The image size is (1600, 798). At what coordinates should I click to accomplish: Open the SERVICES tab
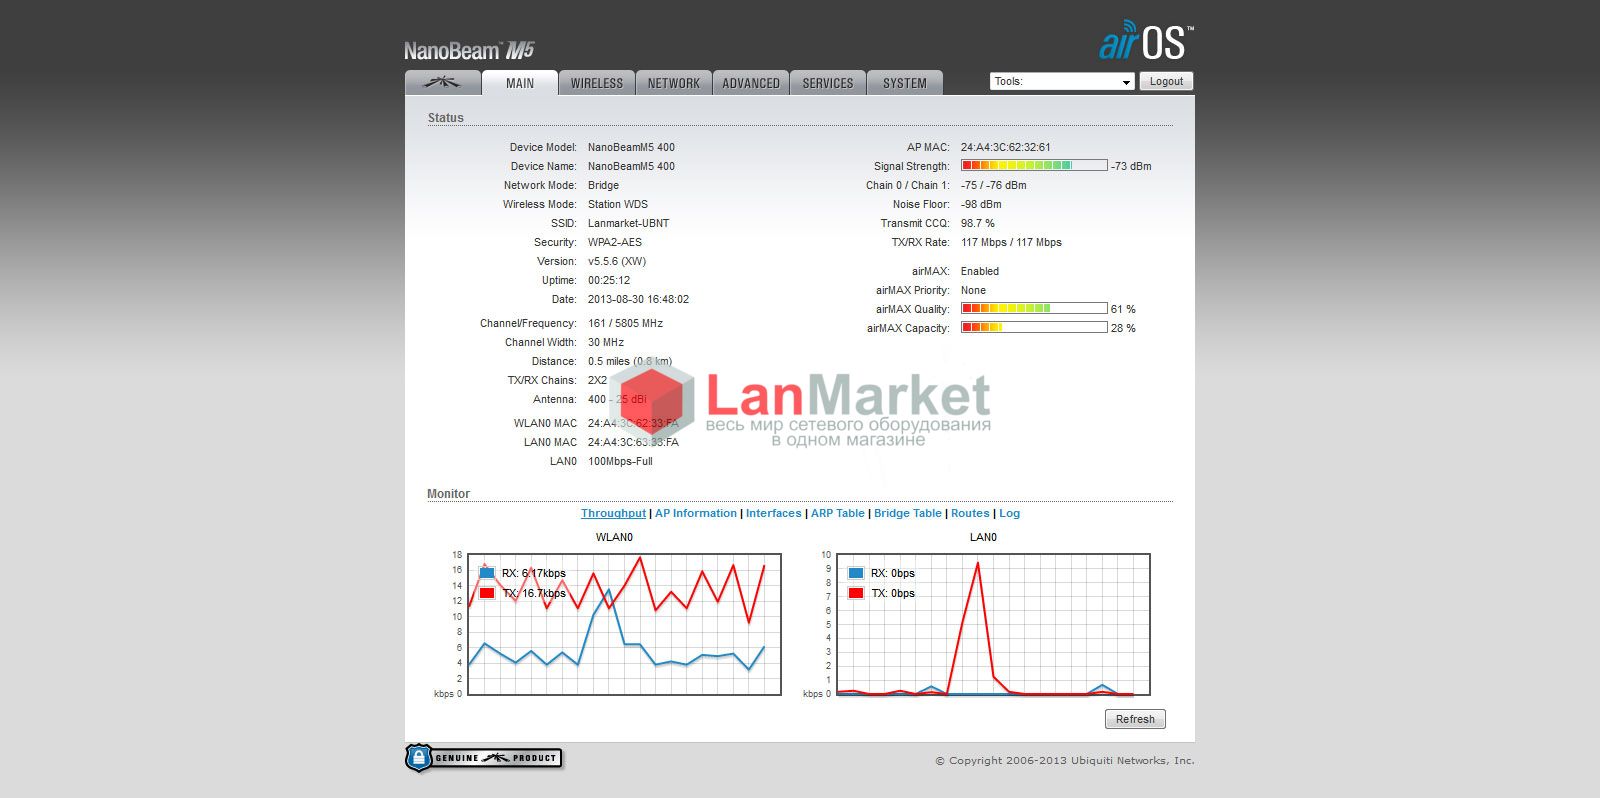tap(827, 83)
